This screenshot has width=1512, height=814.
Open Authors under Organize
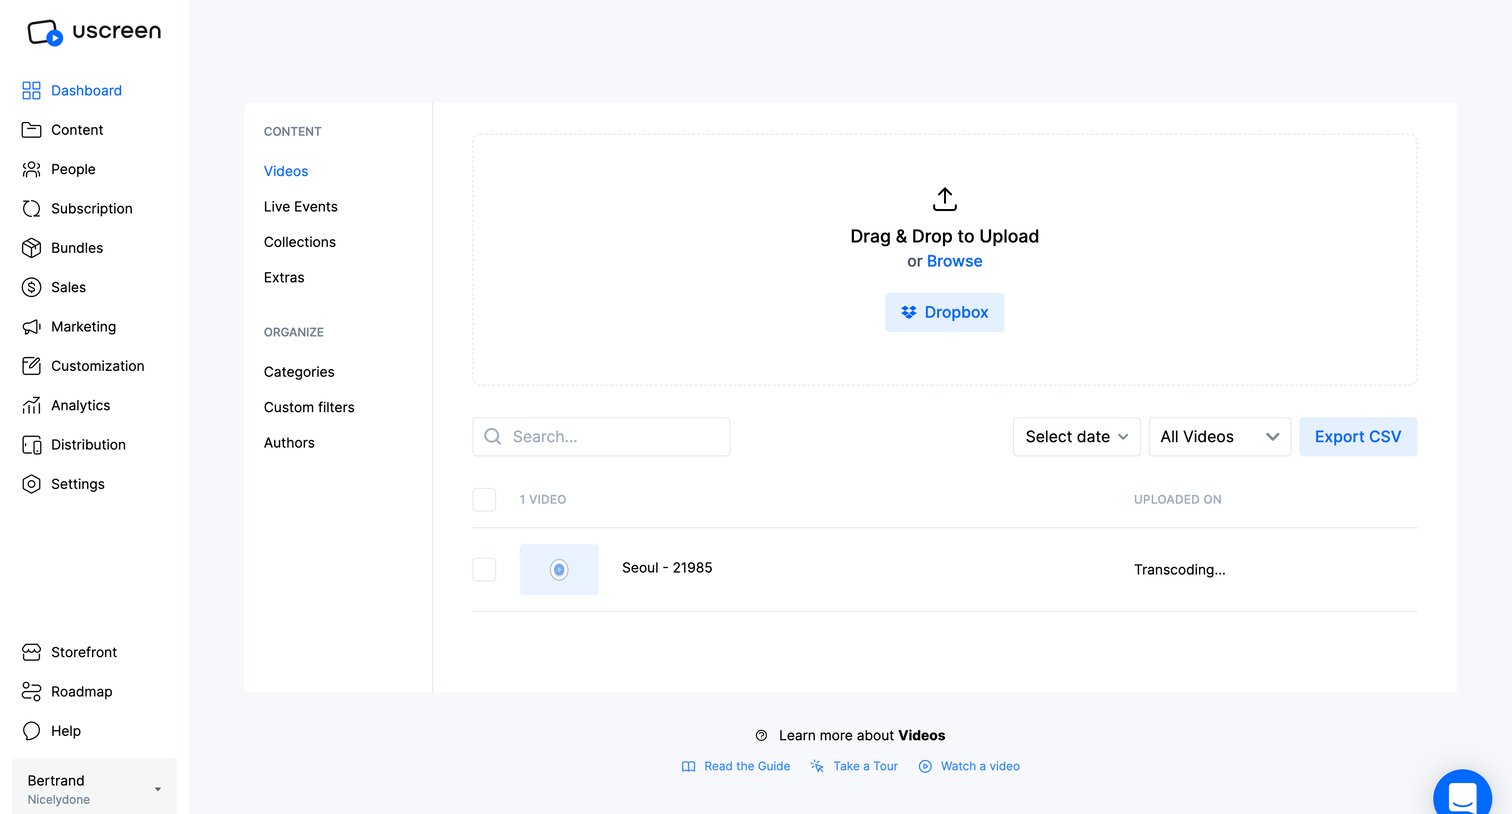tap(289, 443)
